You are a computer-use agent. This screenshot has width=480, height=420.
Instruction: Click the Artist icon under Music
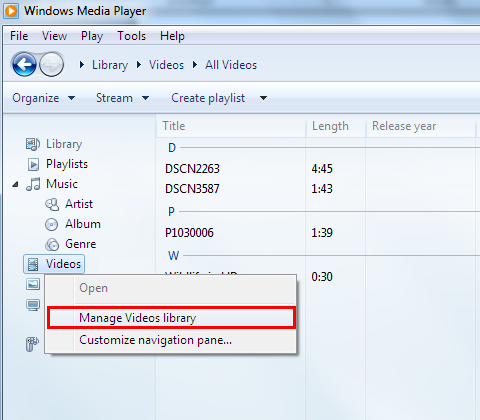coord(52,204)
